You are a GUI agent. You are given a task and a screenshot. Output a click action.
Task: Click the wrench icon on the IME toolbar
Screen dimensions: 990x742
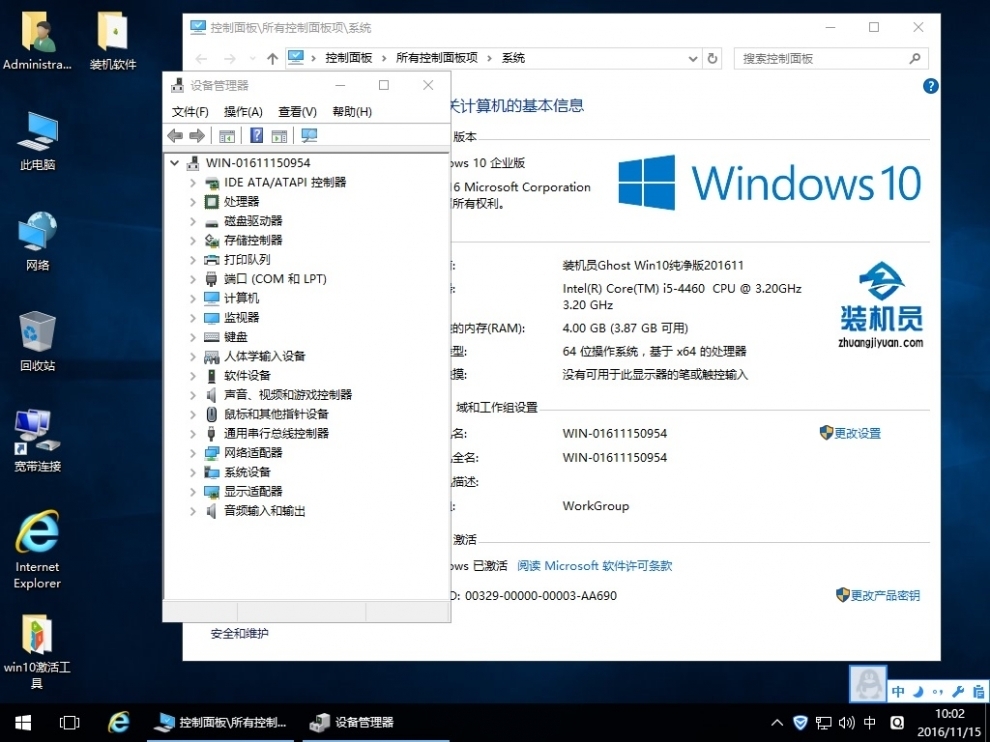click(x=957, y=691)
